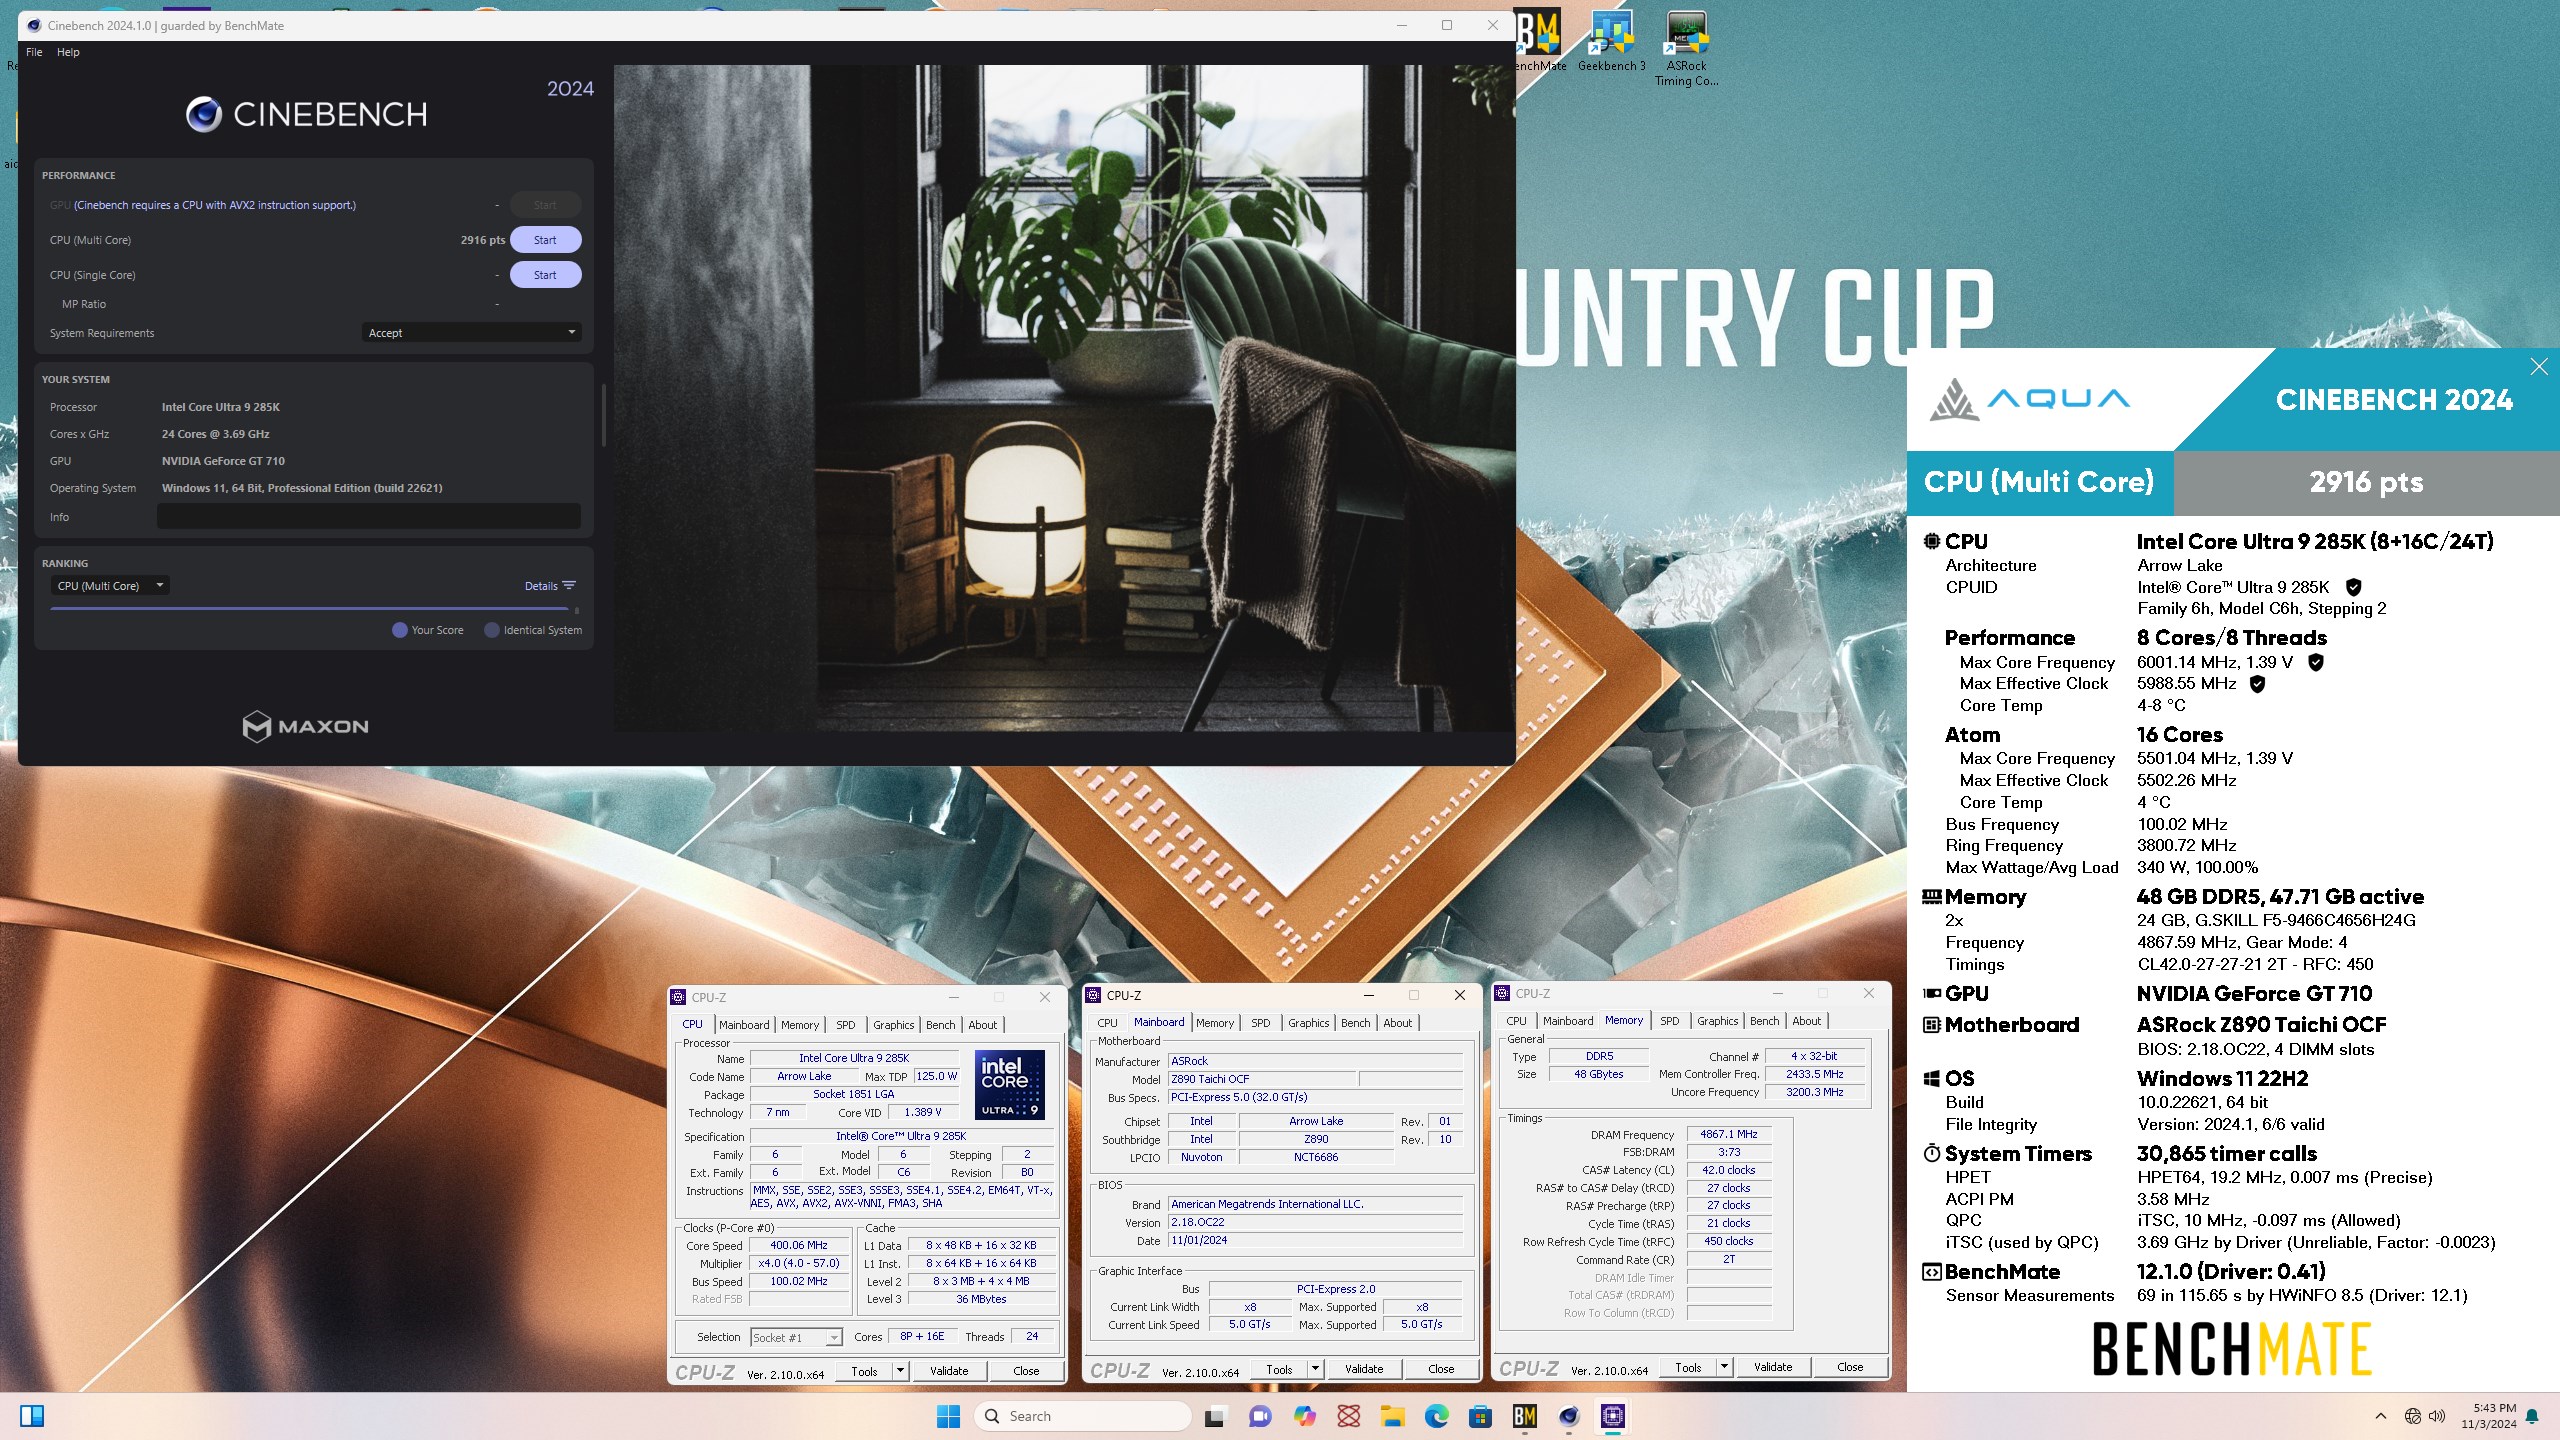Click Tools button in CPU-Z Memory-tab window
2560x1440 pixels.
click(1688, 1367)
